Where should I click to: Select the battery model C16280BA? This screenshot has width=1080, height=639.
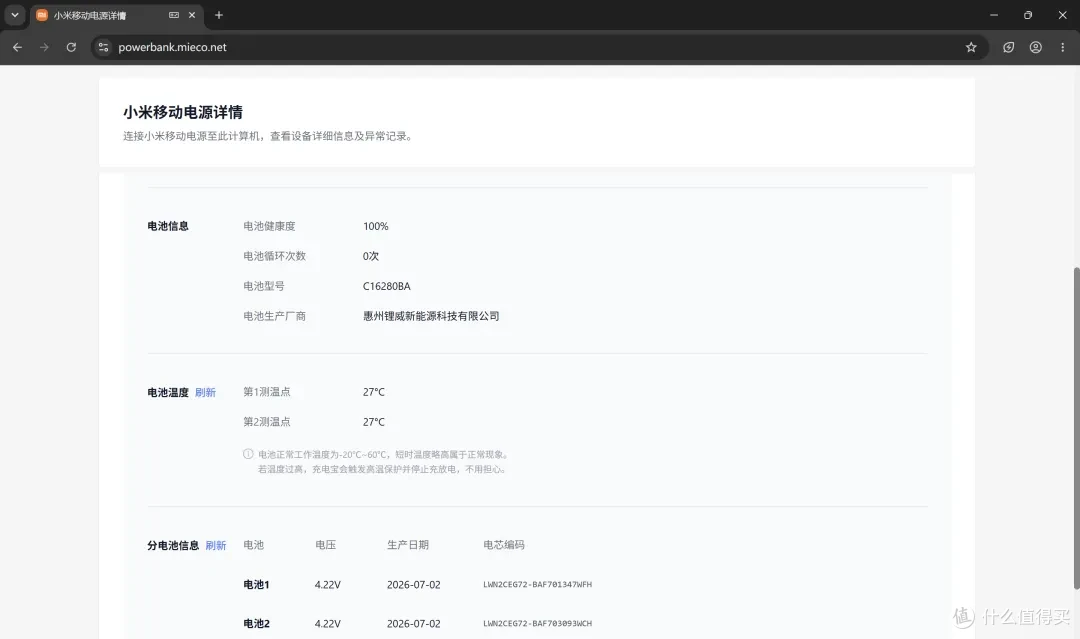pyautogui.click(x=386, y=286)
